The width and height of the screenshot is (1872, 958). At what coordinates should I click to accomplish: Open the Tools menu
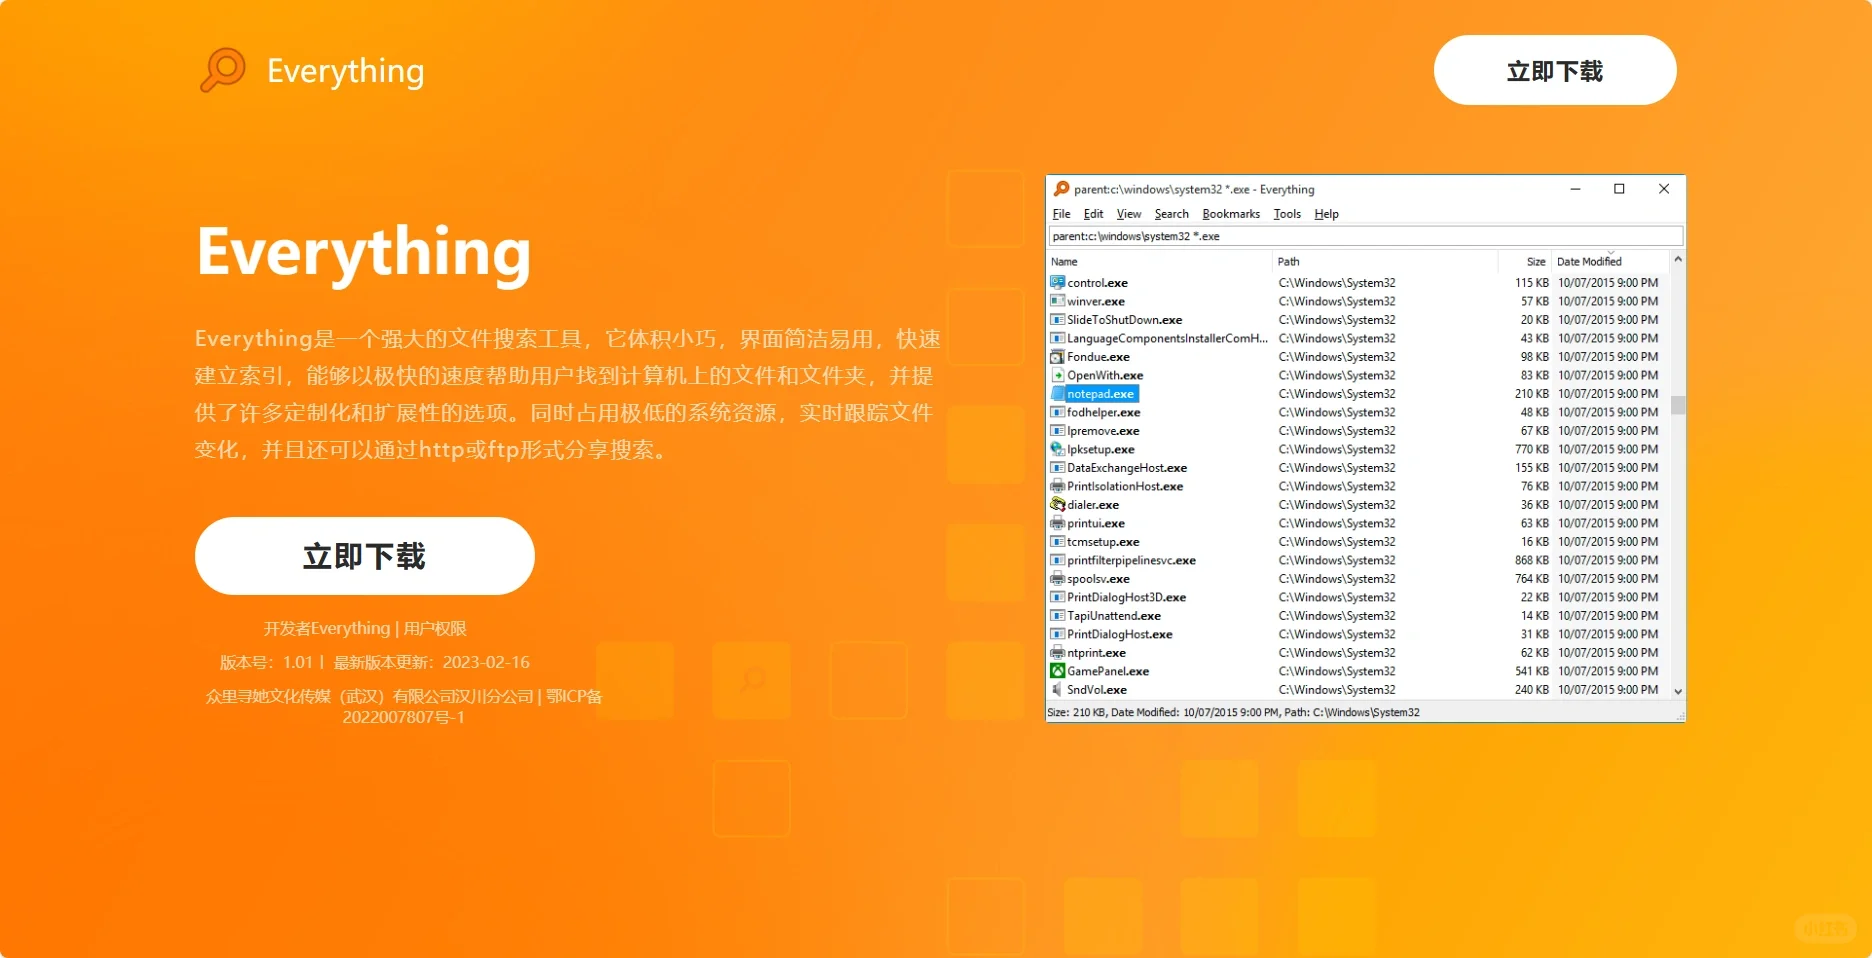1287,214
